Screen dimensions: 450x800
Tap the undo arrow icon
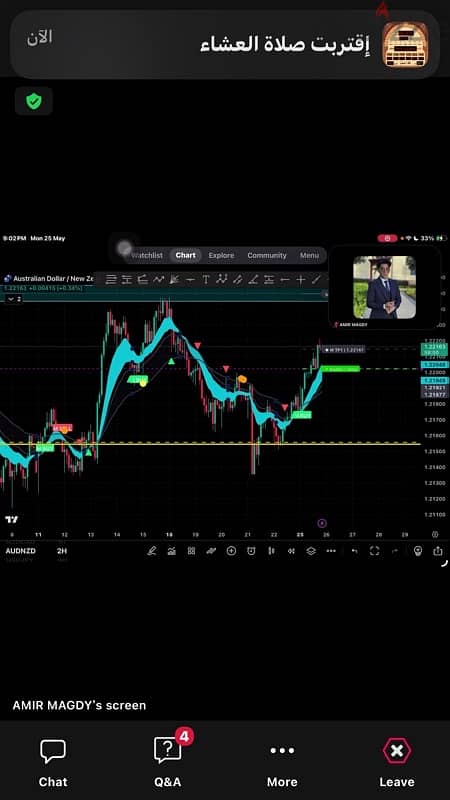(355, 551)
